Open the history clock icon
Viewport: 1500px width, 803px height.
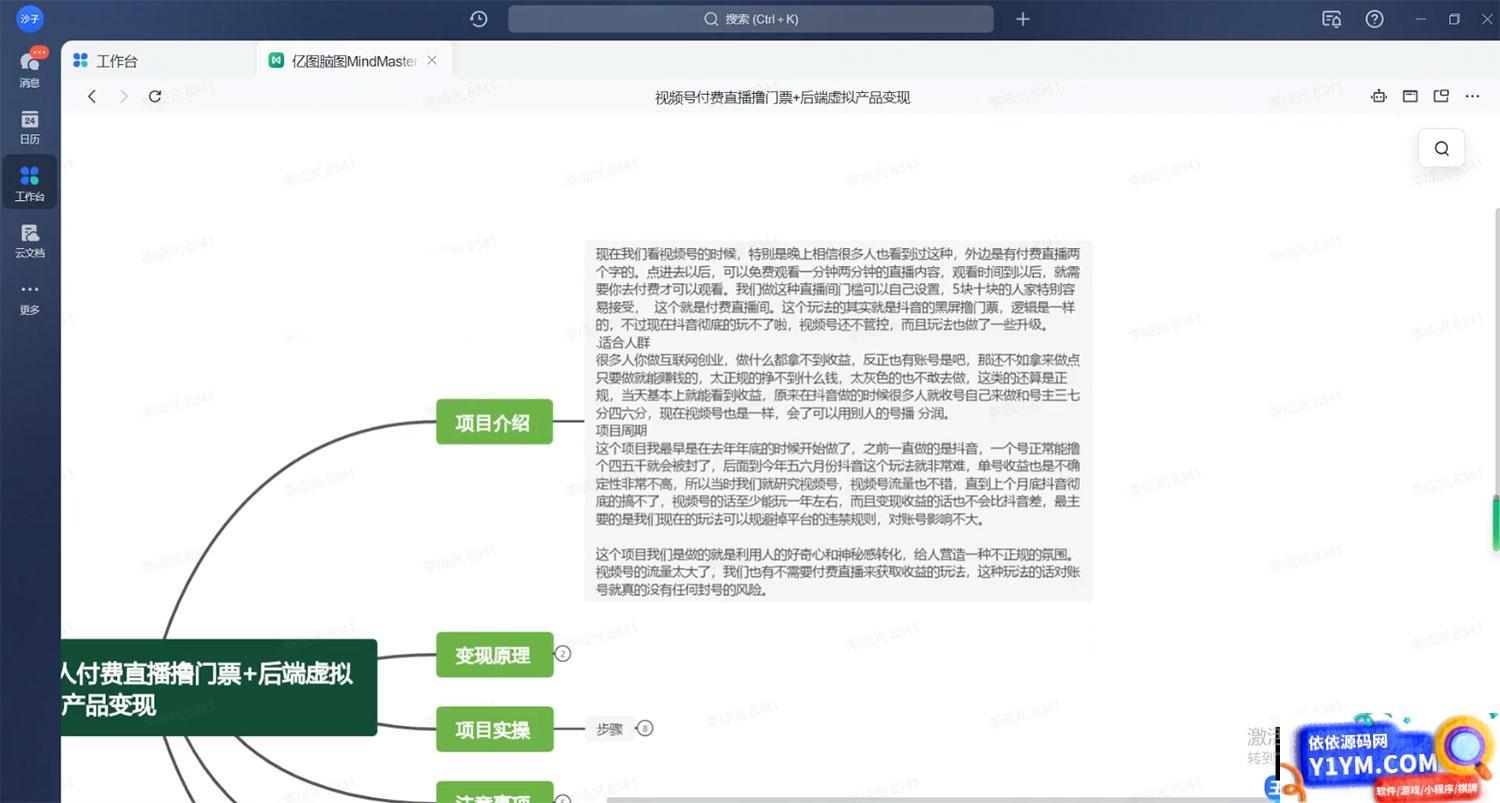(x=479, y=19)
